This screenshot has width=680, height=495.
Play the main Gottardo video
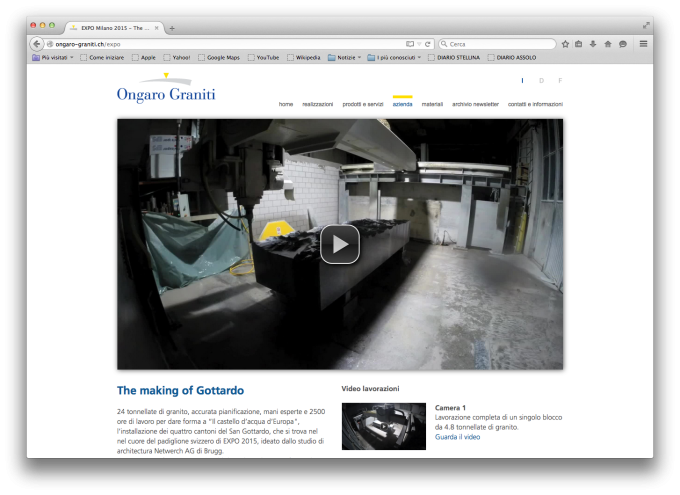click(340, 244)
